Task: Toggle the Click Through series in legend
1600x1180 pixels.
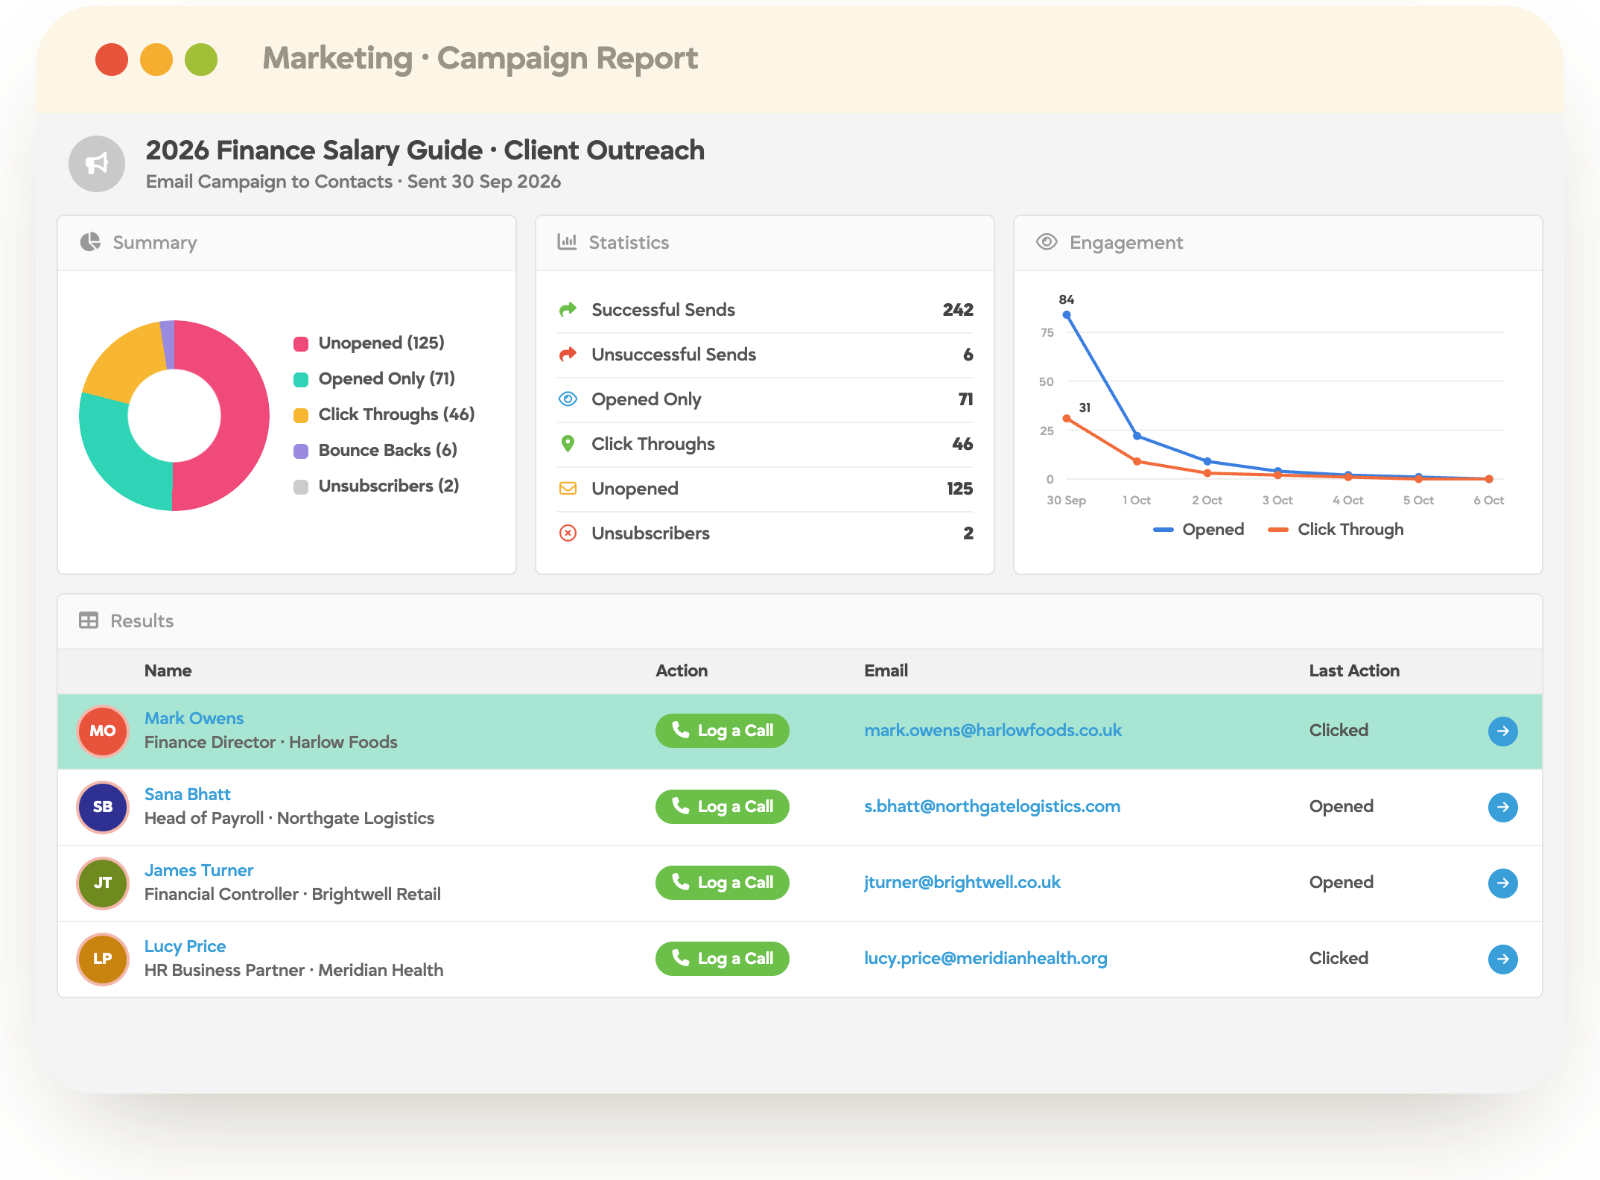Action: (1336, 529)
